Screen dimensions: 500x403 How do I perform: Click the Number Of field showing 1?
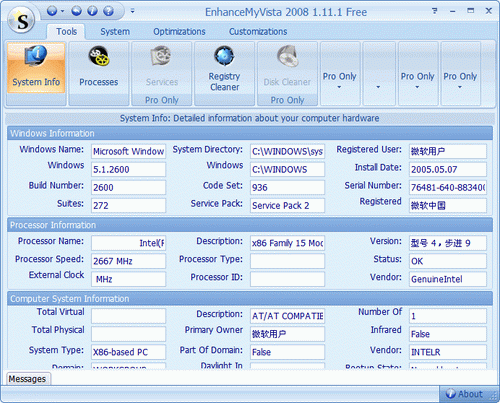(x=448, y=316)
